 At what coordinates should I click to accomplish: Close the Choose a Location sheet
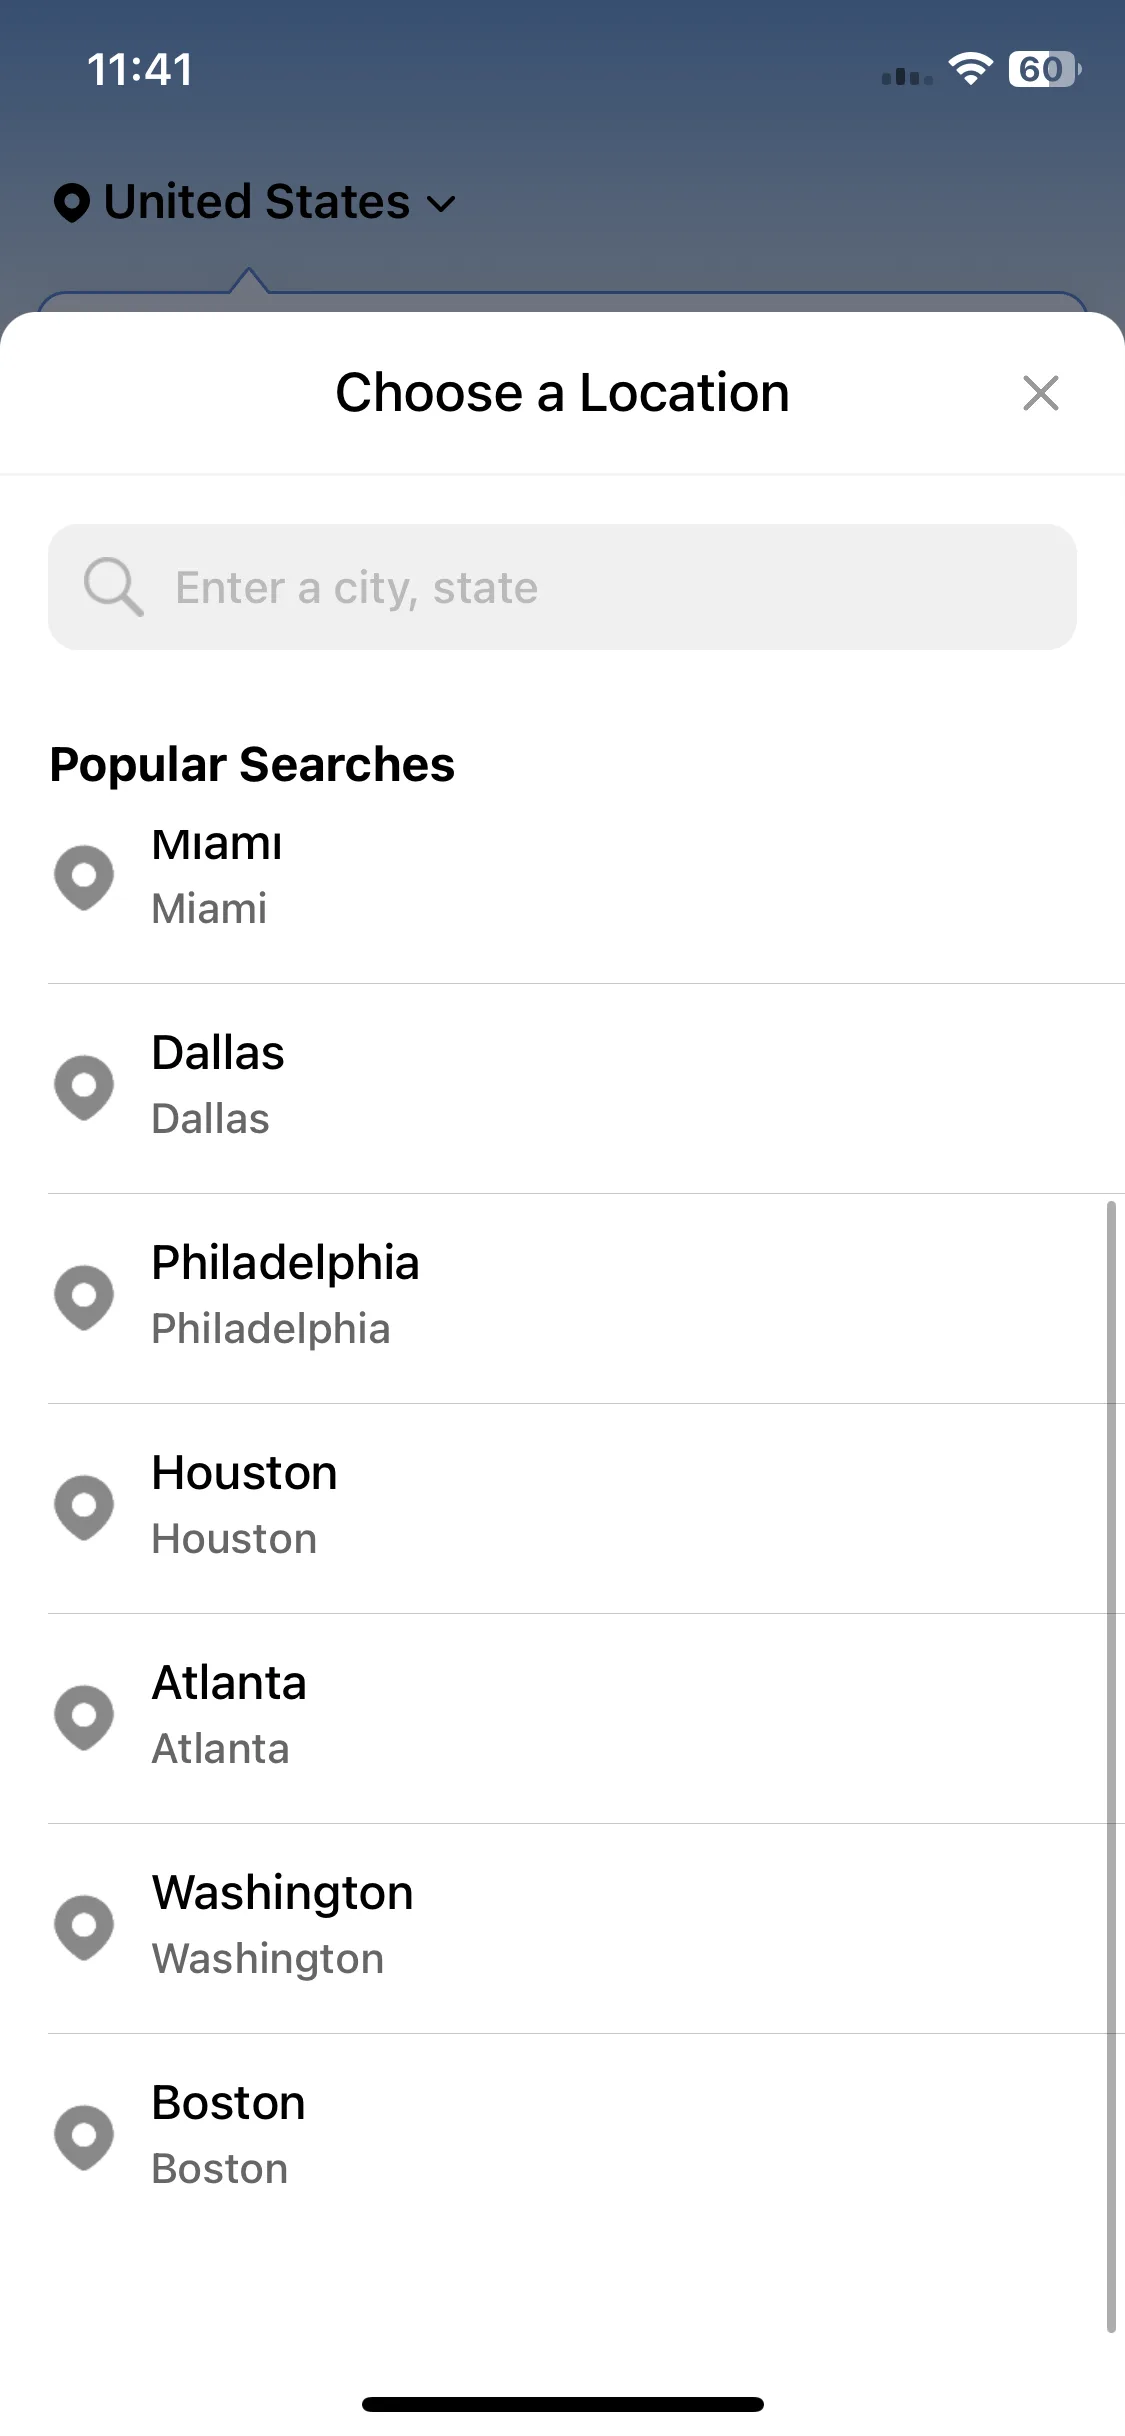(x=1040, y=393)
